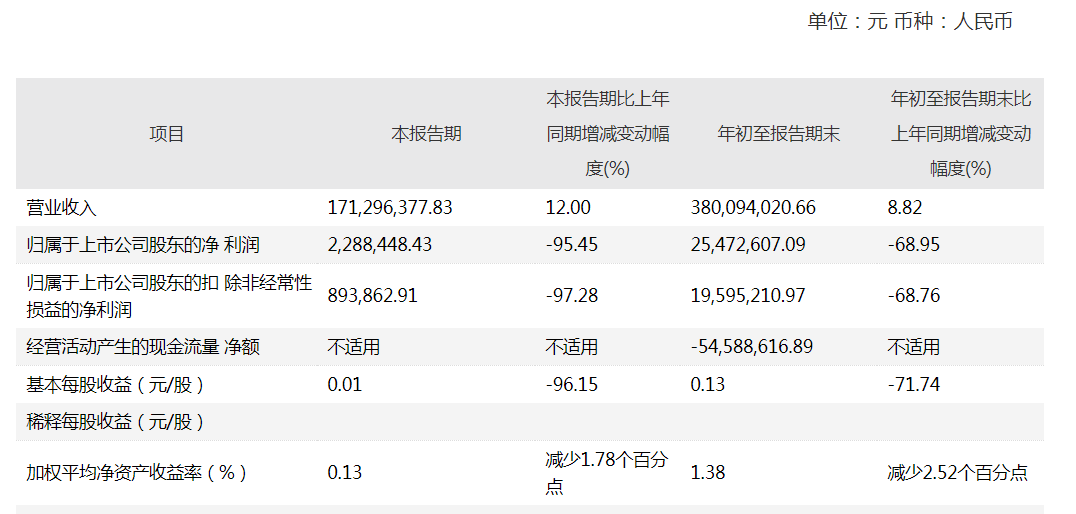Click net profit value 2,288,448.43
1076x514 pixels.
pos(380,245)
